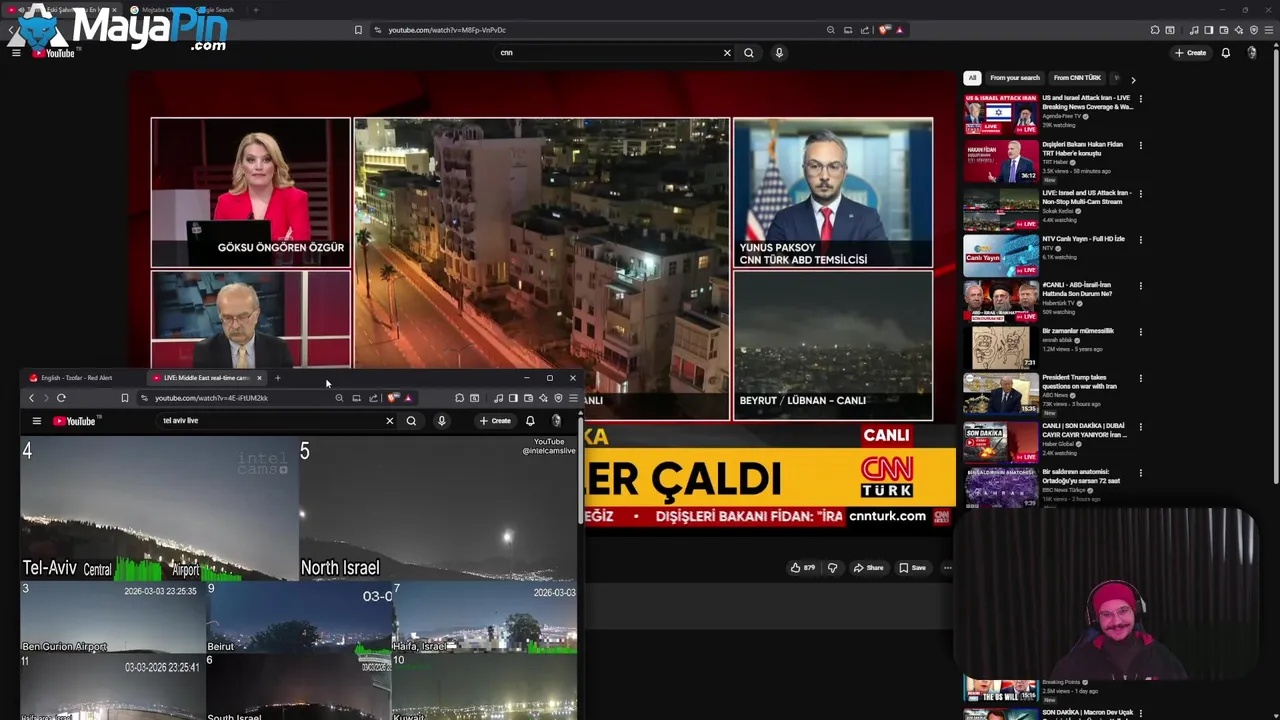Image resolution: width=1280 pixels, height=720 pixels.
Task: Click Create button in back window
Action: point(1191,53)
